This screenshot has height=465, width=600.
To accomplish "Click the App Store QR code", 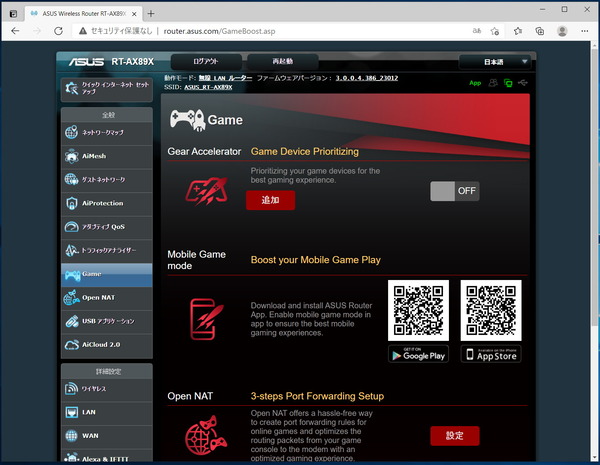I will click(491, 310).
